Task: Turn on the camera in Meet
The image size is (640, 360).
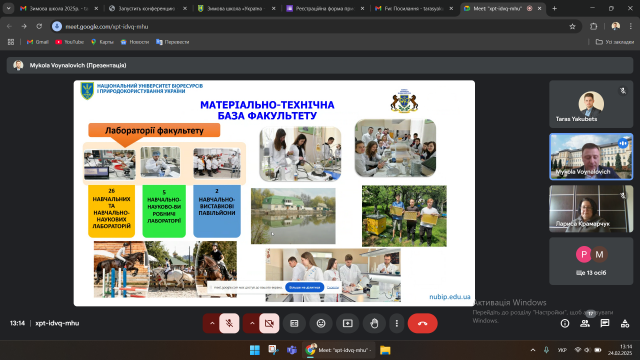Action: pyautogui.click(x=269, y=323)
